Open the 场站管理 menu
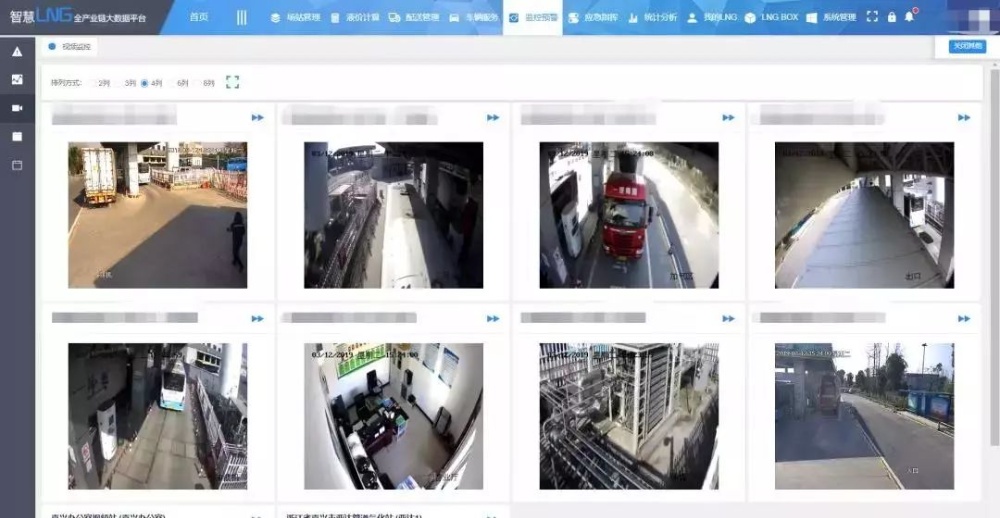The width and height of the screenshot is (1000, 518). point(295,18)
